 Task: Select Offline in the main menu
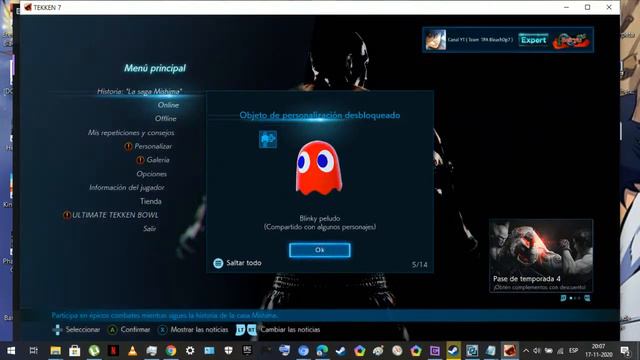(x=165, y=118)
